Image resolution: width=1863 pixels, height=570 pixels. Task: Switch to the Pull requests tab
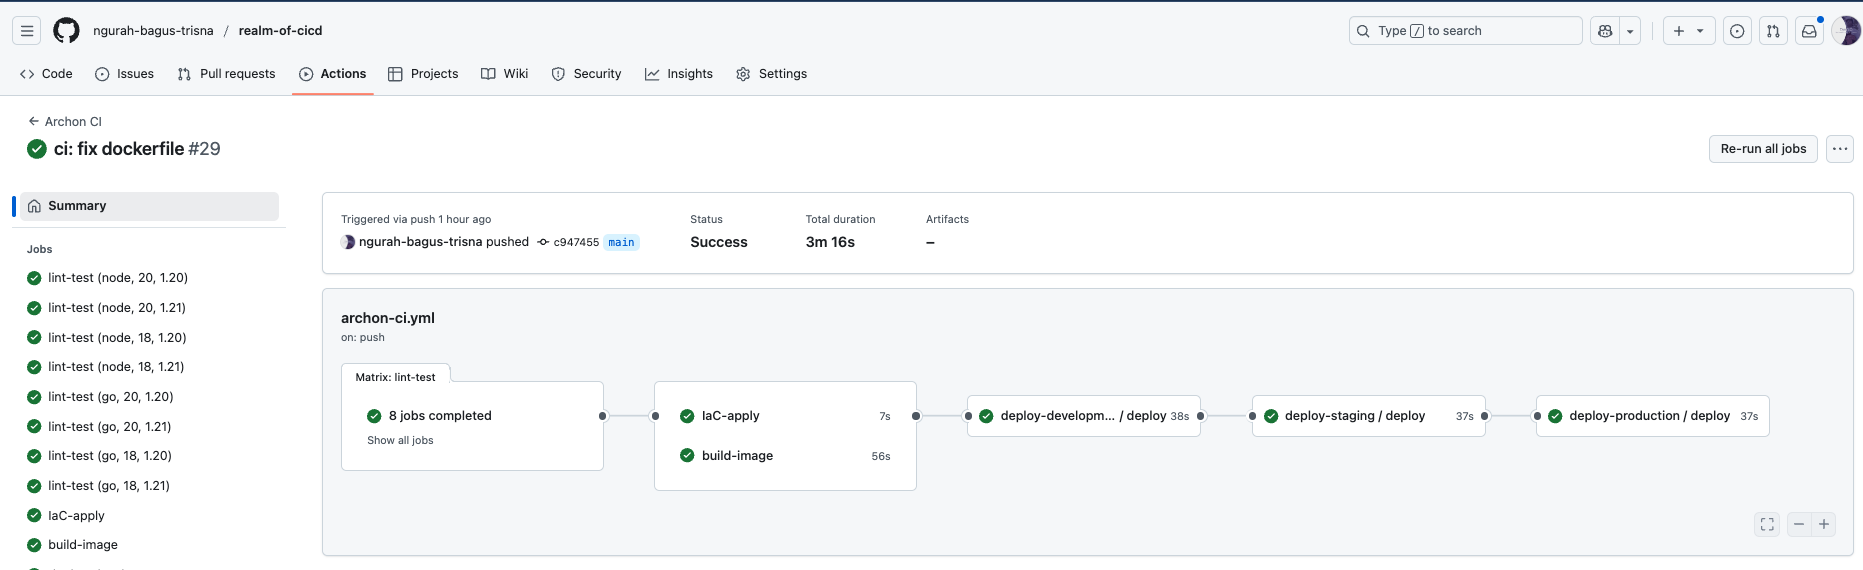coord(226,74)
